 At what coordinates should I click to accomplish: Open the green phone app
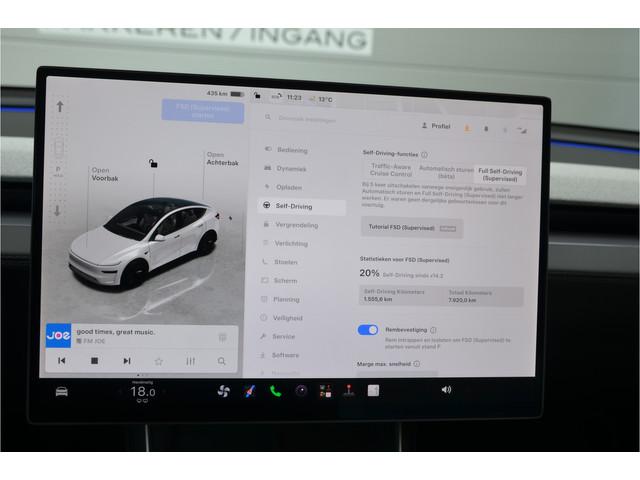(x=276, y=391)
